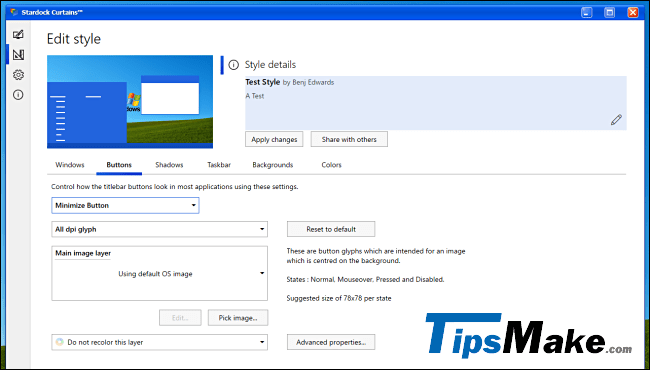Click the Stardock Curtains title bar app icon

click(x=15, y=12)
